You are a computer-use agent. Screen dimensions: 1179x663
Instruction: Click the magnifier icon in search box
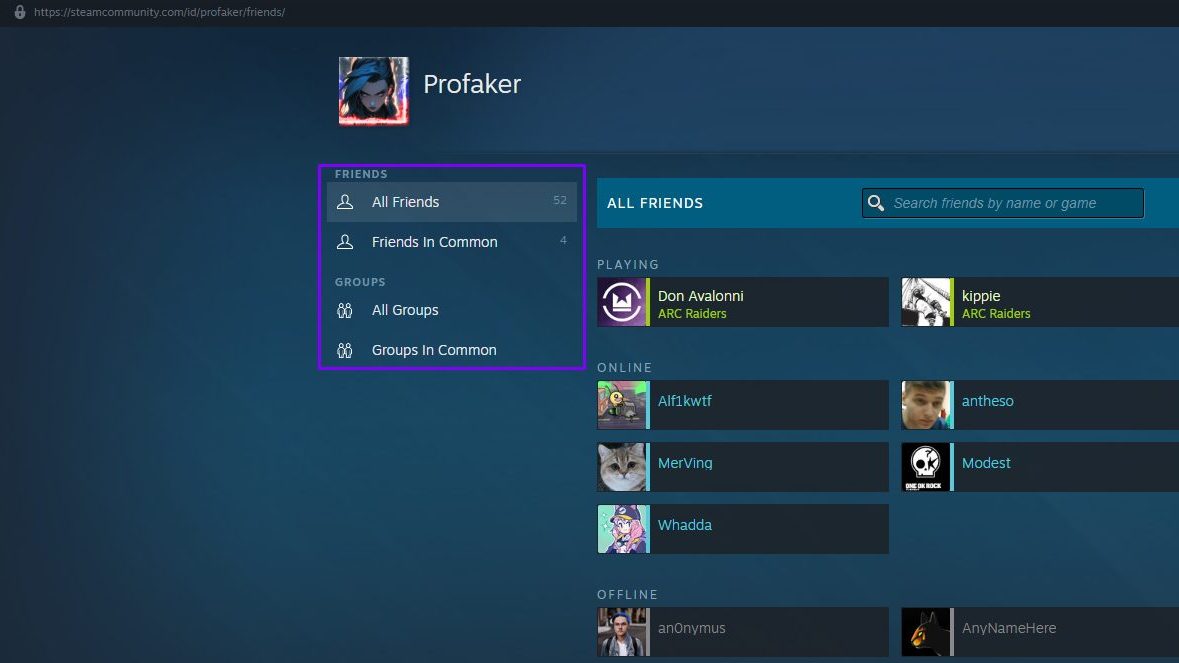pos(876,203)
